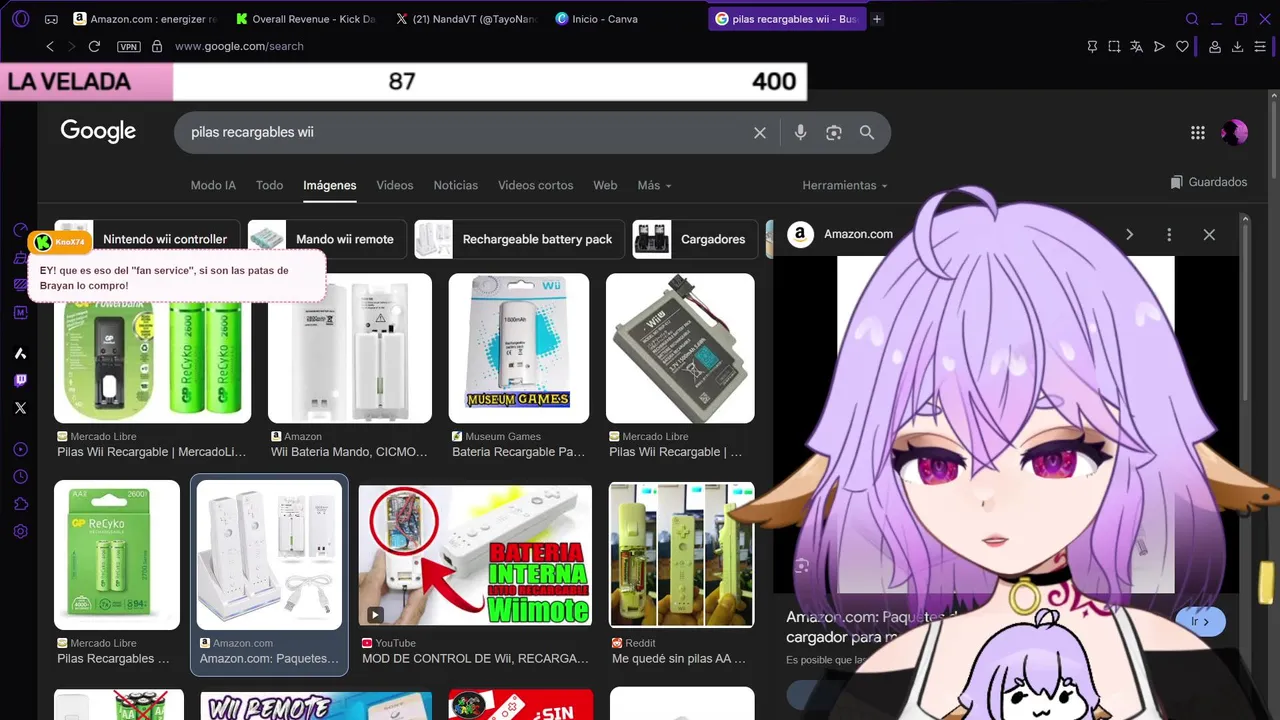Take a snapshot with the capture icon
Viewport: 1280px width, 720px height.
(x=1114, y=46)
